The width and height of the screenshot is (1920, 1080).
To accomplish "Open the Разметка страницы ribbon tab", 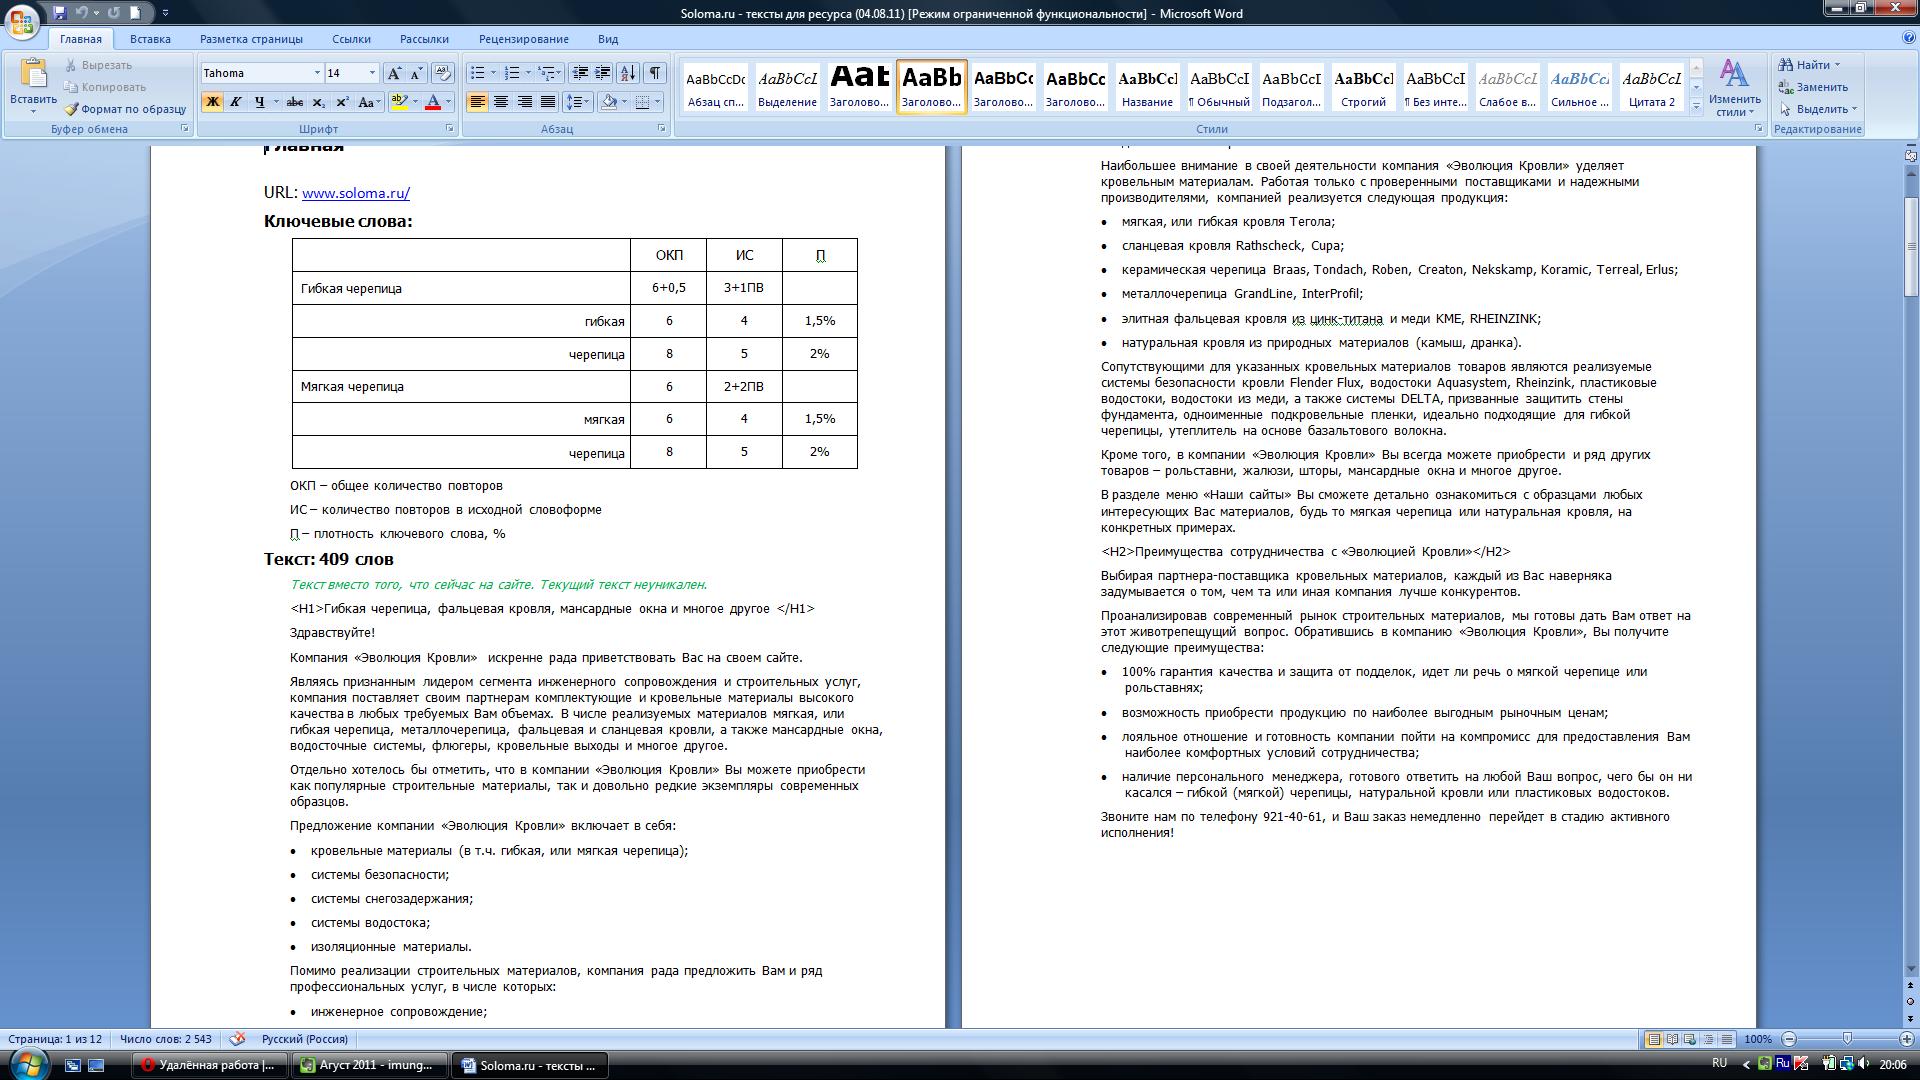I will 251,39.
